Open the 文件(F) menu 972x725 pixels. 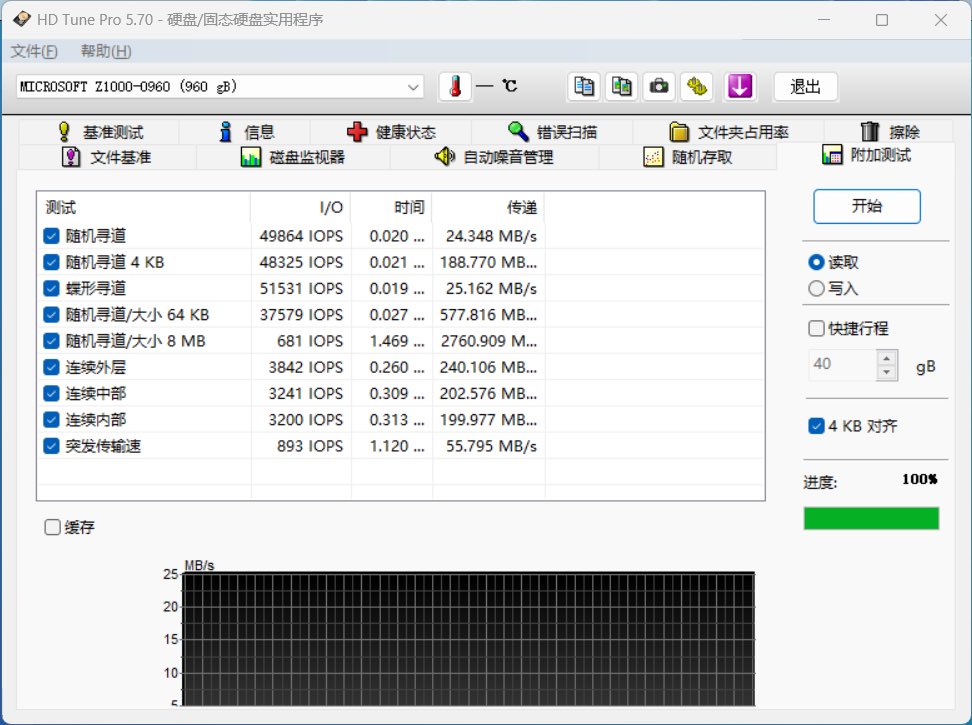tap(34, 51)
